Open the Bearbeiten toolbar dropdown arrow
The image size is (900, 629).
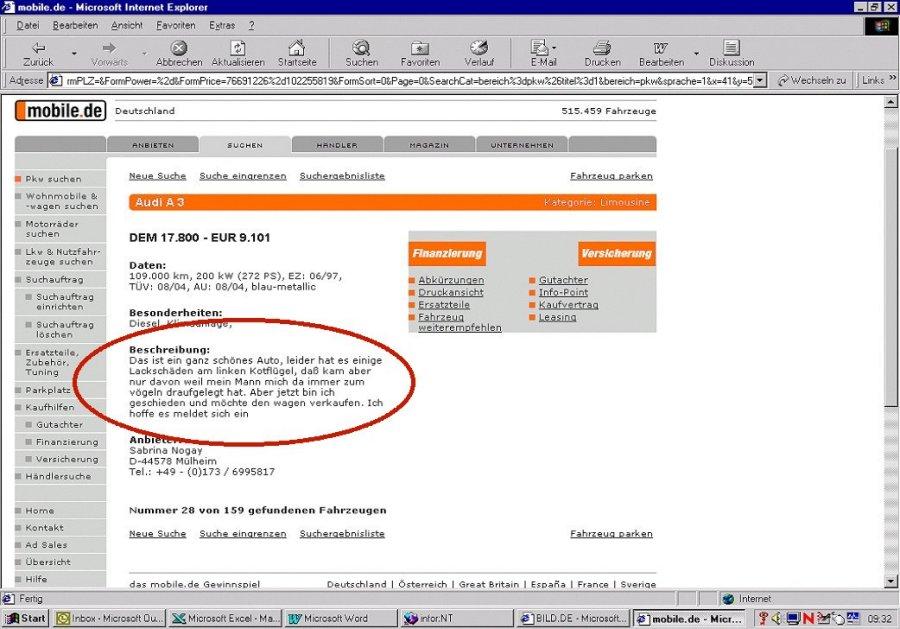point(696,54)
